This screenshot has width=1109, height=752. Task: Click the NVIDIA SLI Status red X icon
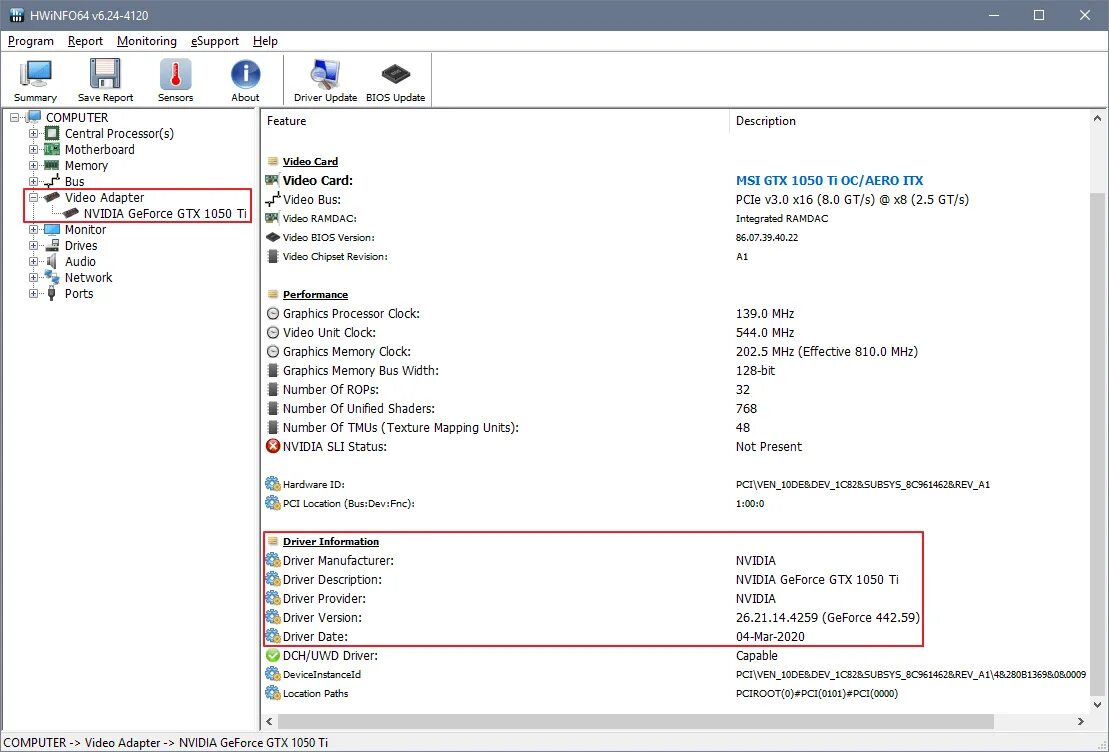272,446
